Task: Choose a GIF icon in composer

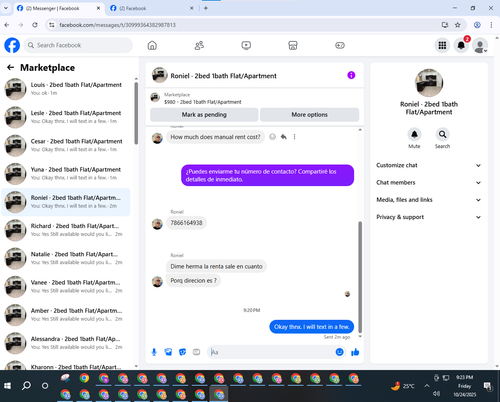Action: 196,352
